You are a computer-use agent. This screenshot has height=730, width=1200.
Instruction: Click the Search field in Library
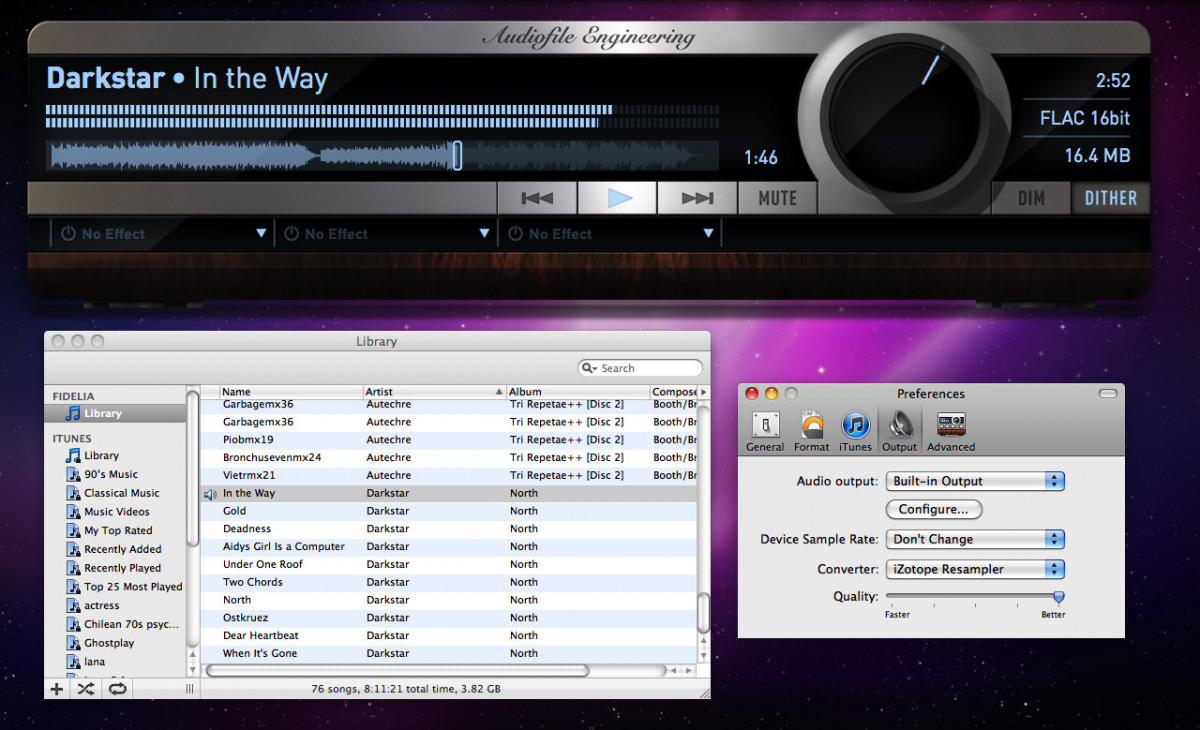point(647,368)
